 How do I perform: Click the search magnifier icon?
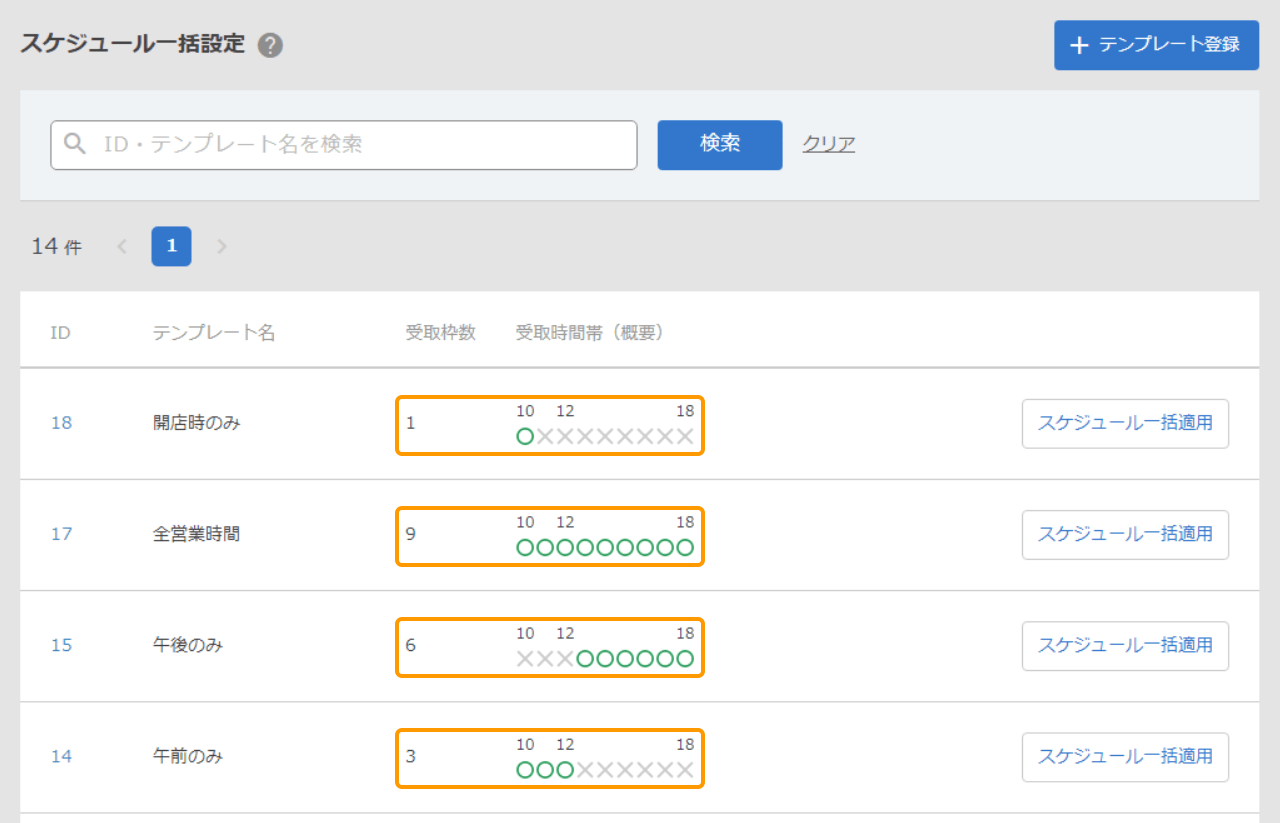click(x=76, y=145)
